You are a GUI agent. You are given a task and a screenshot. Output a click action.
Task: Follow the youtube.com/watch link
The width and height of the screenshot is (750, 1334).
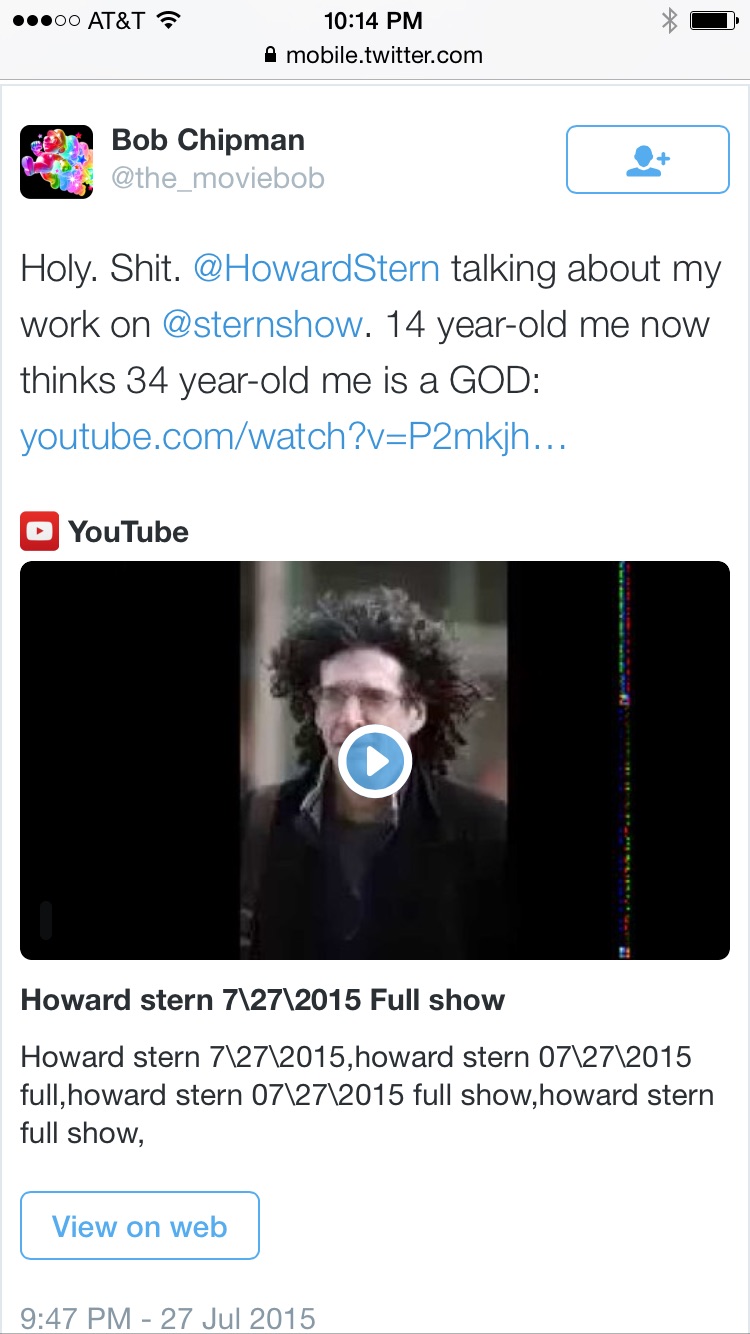tap(294, 437)
